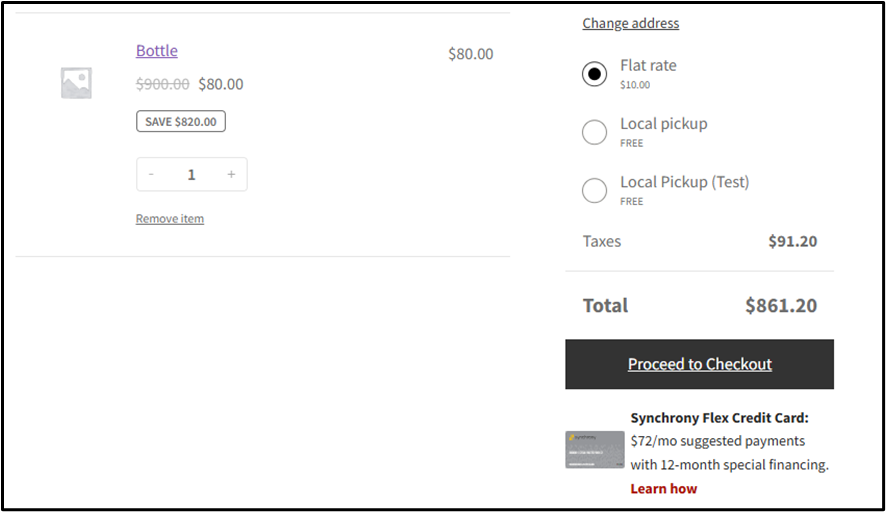
Task: Open the Bottle product link
Action: pos(156,51)
